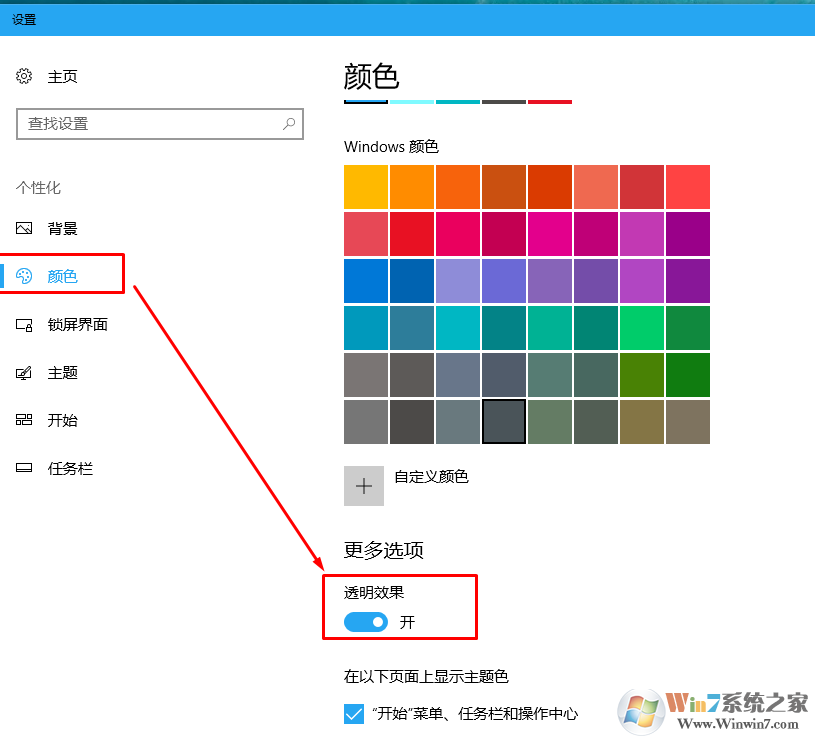Open the Lock screen (锁屏界面) icon
815x738 pixels.
pyautogui.click(x=25, y=325)
